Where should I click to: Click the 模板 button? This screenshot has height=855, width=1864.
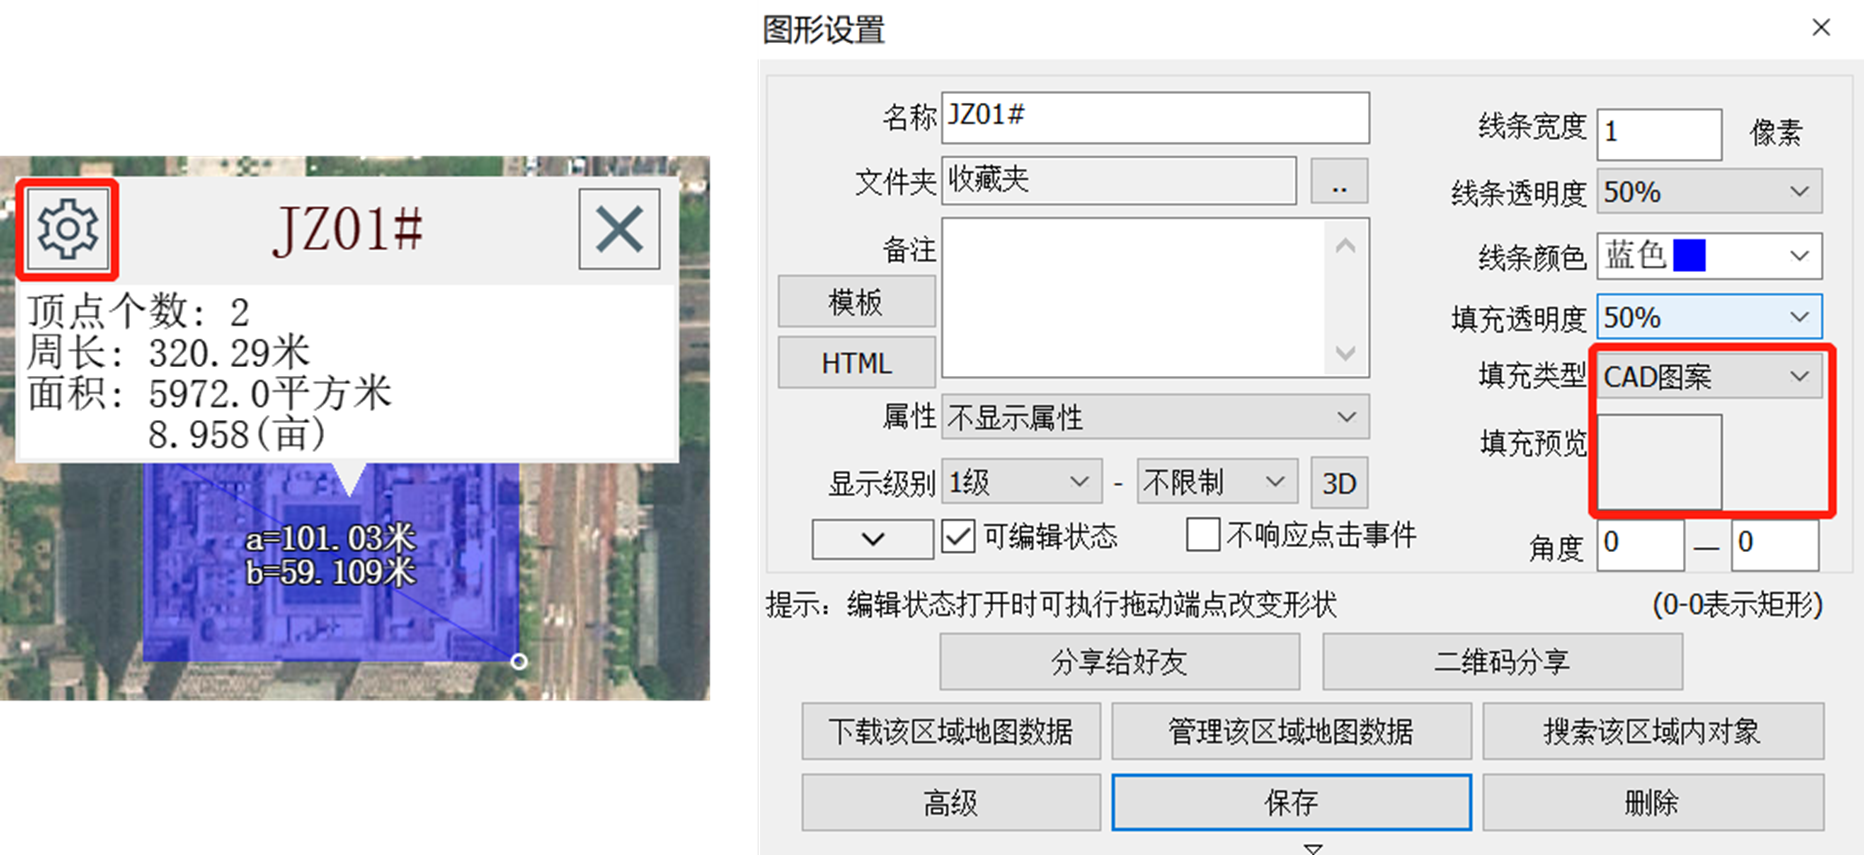pos(856,302)
